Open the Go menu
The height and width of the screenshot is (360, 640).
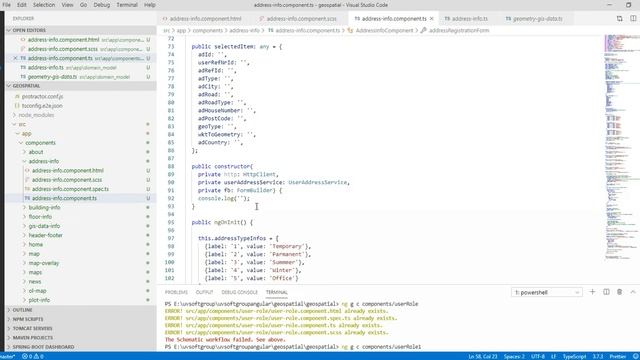(x=83, y=5)
